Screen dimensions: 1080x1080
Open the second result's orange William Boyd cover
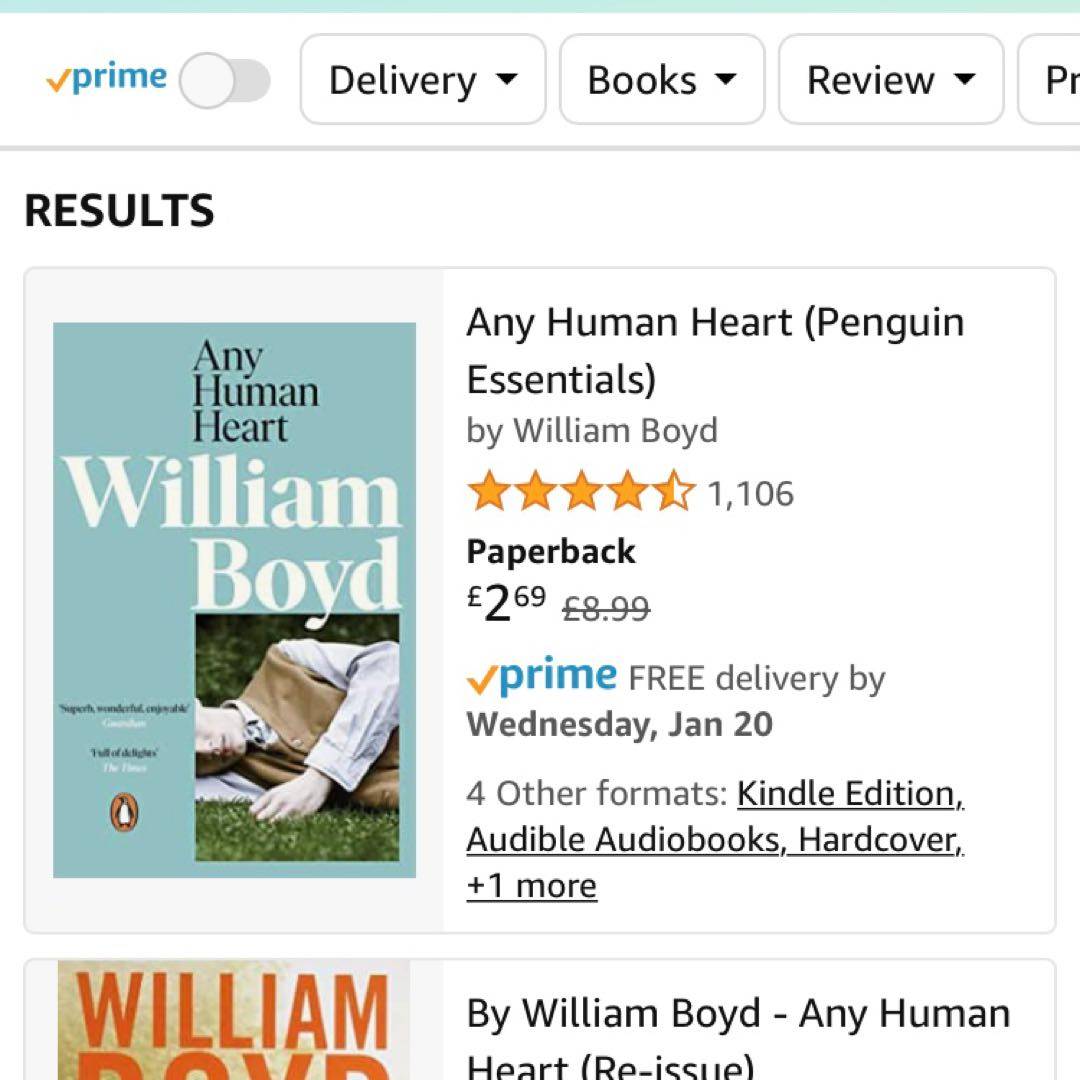point(234,1020)
